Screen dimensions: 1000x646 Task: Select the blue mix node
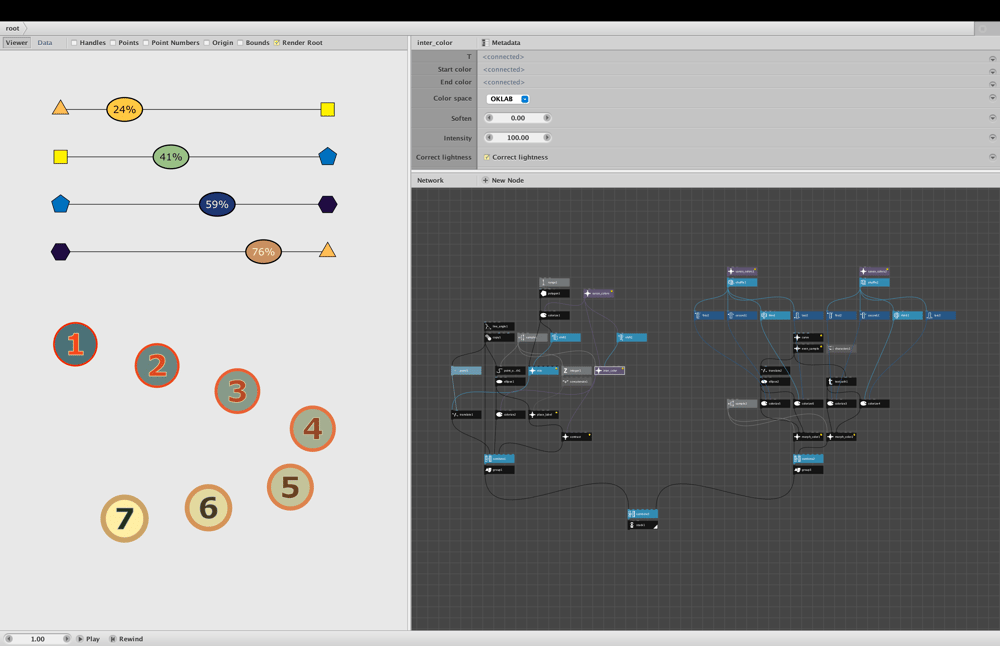click(x=543, y=371)
